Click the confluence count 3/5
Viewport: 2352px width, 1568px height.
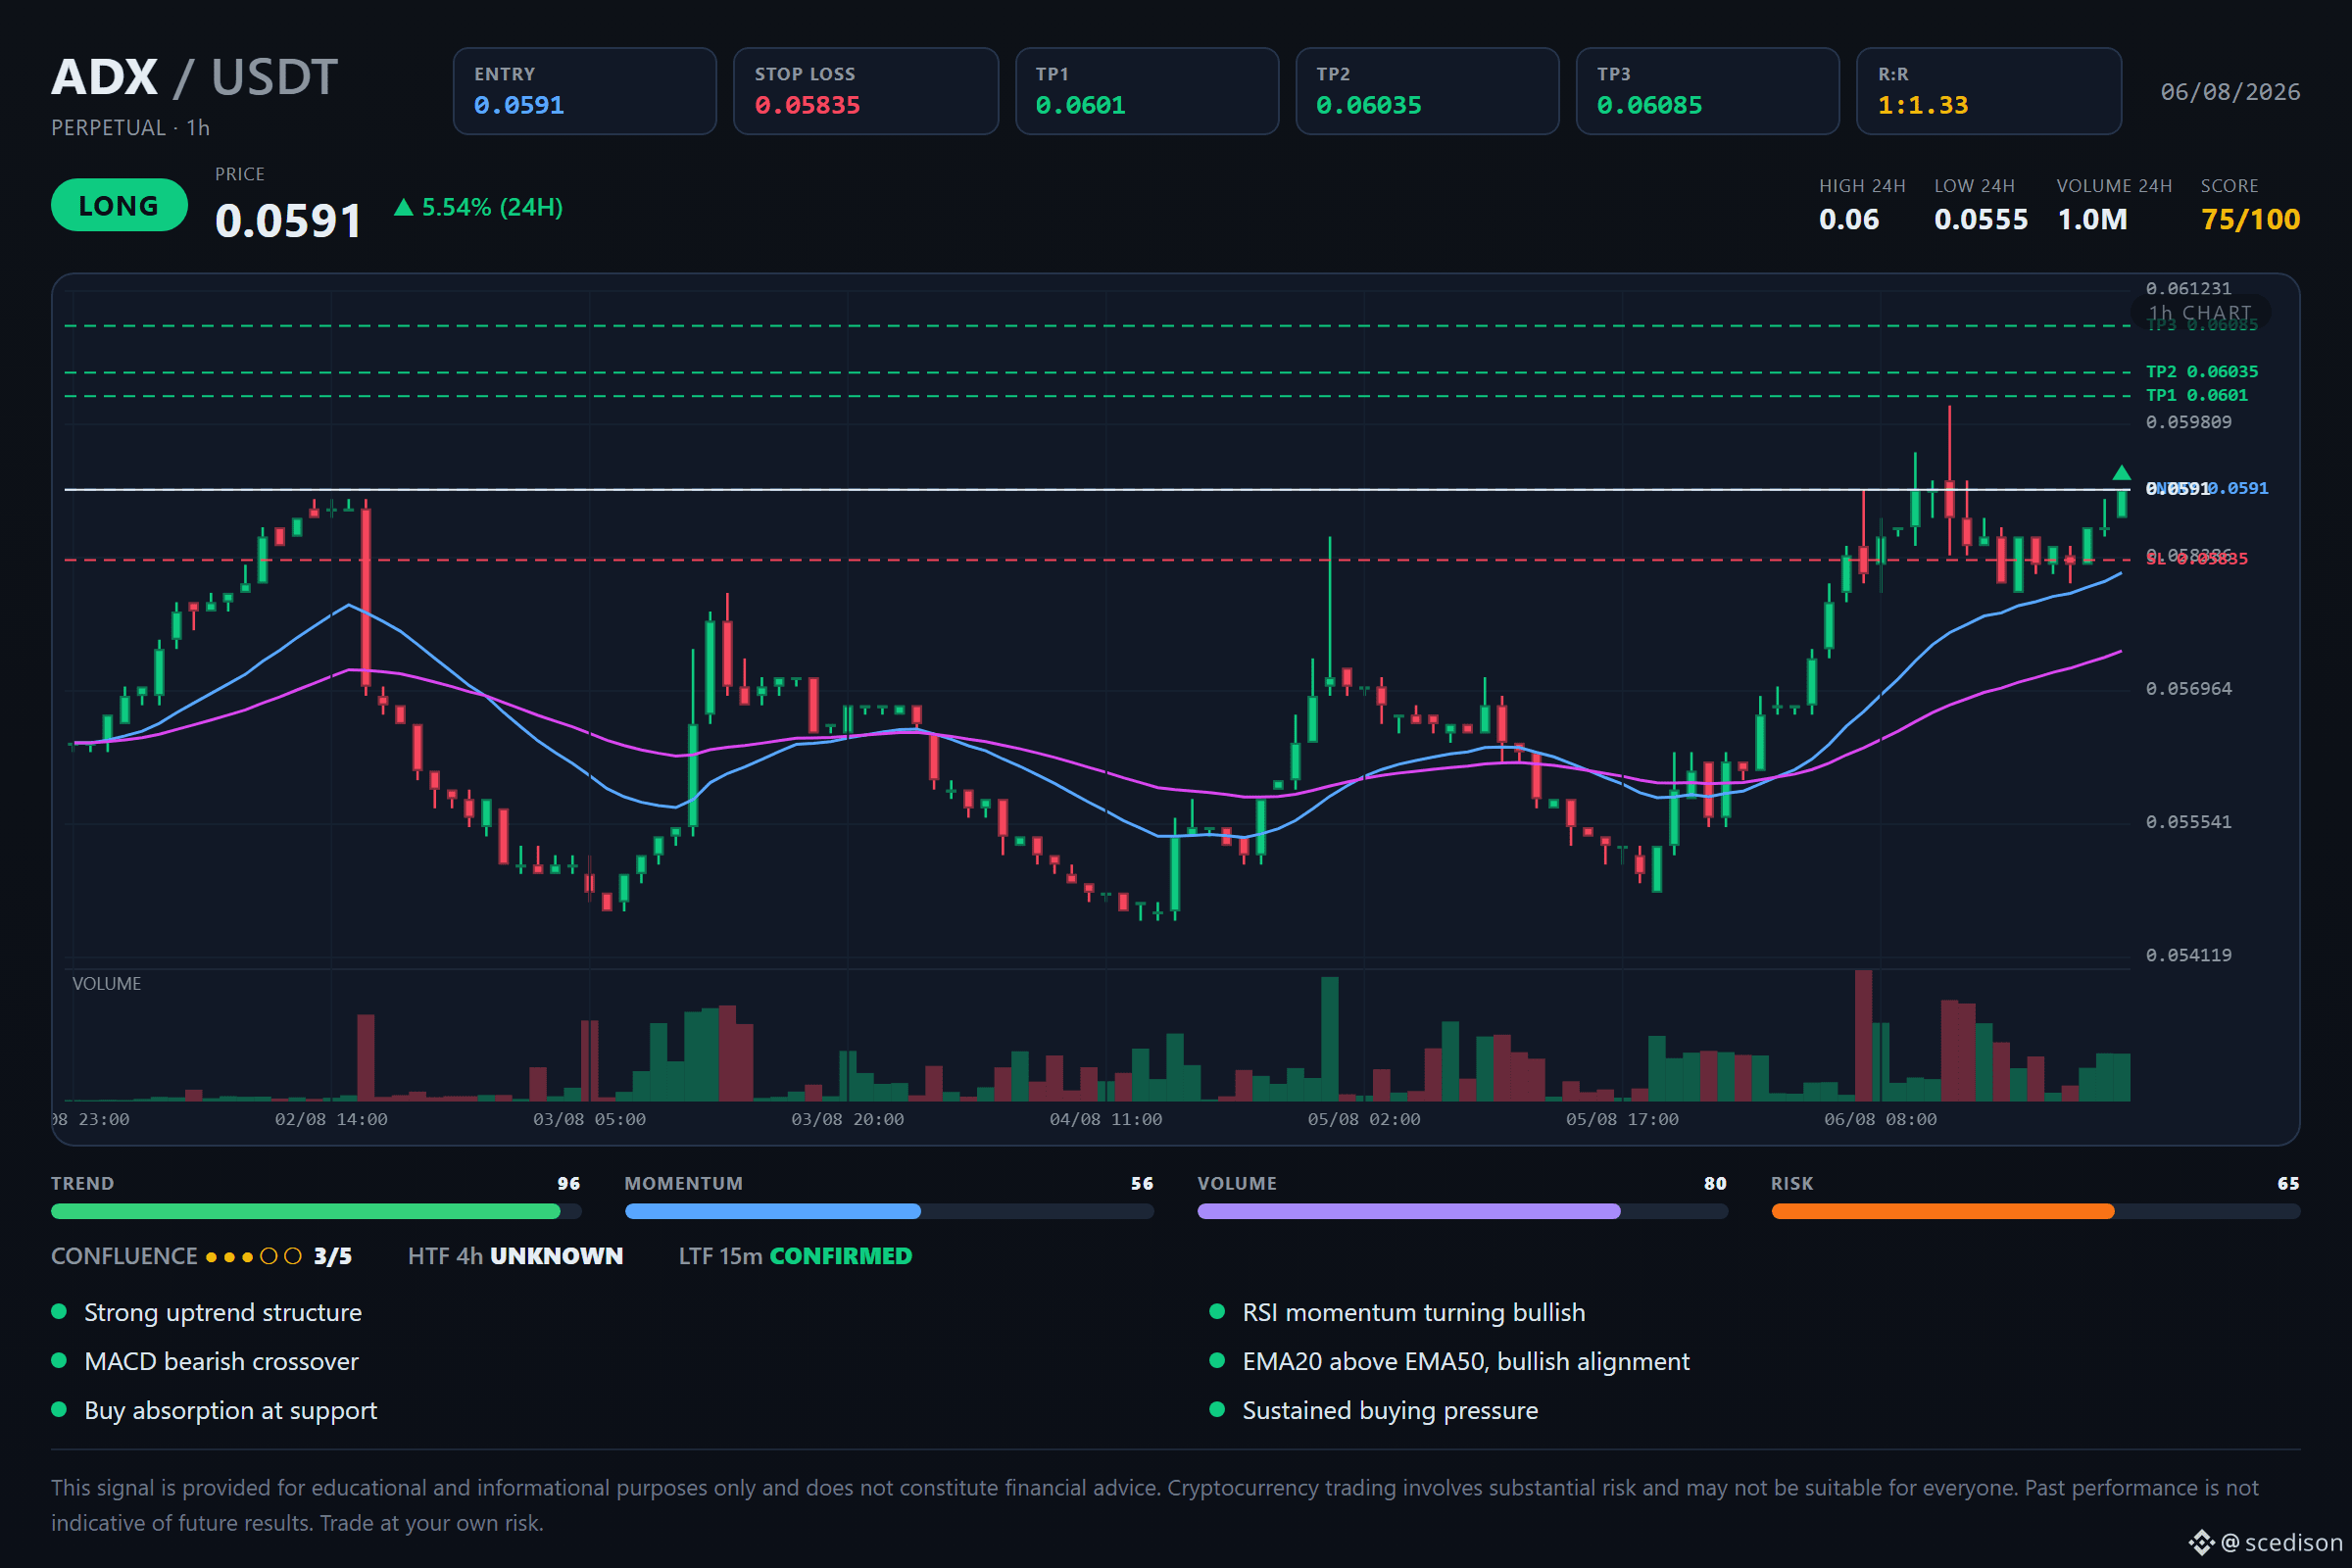coord(333,1256)
